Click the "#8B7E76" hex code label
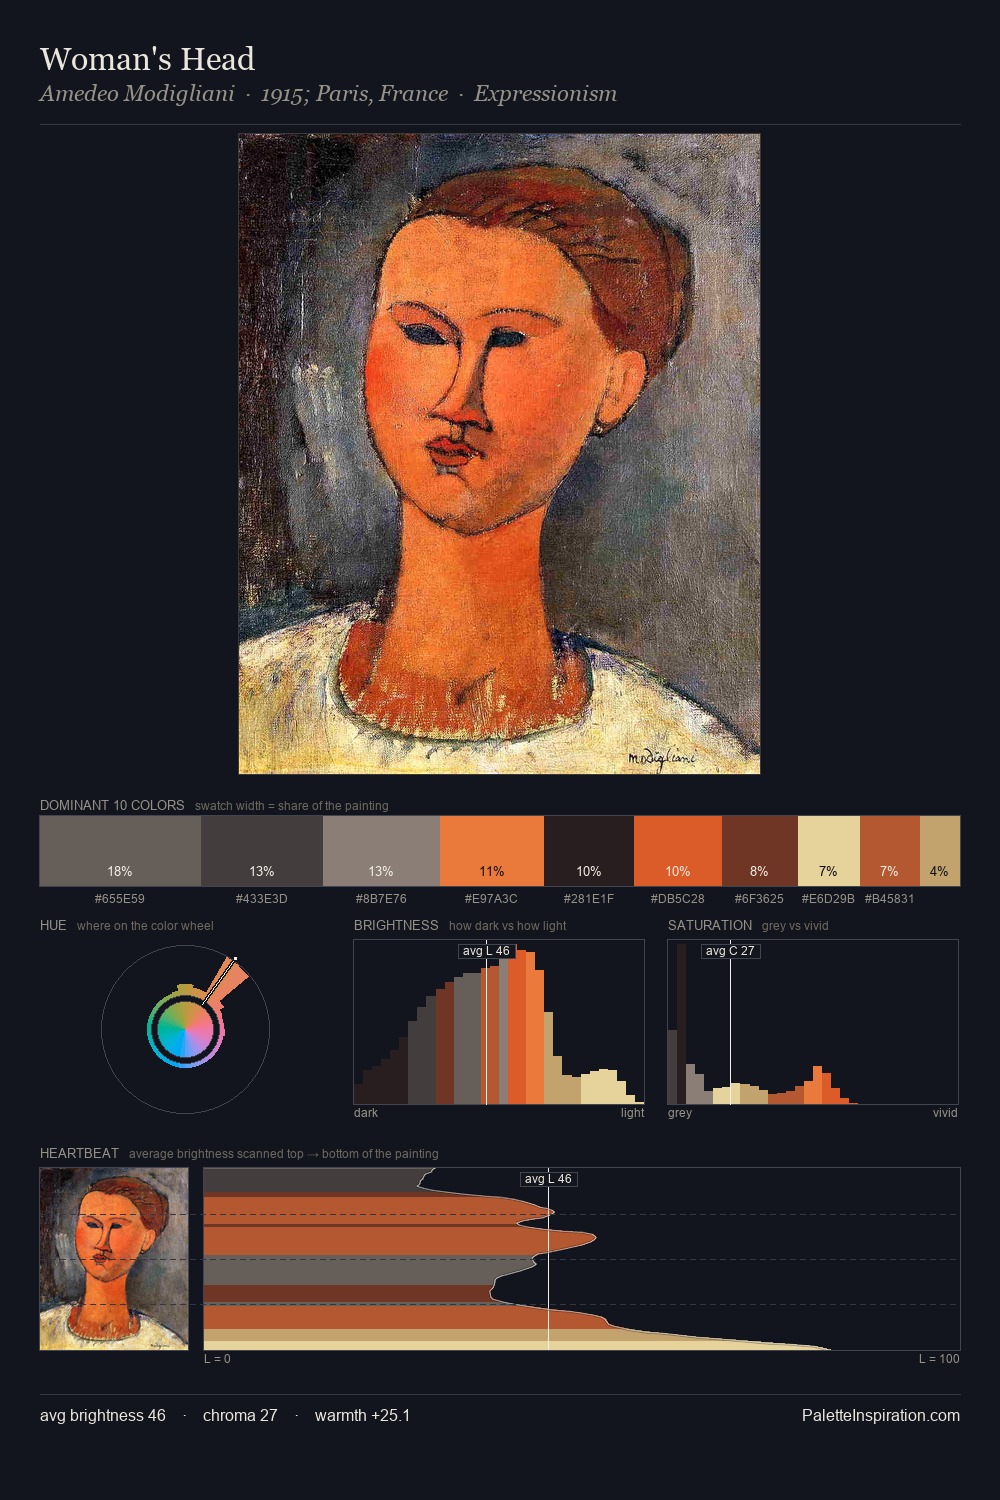 click(381, 899)
